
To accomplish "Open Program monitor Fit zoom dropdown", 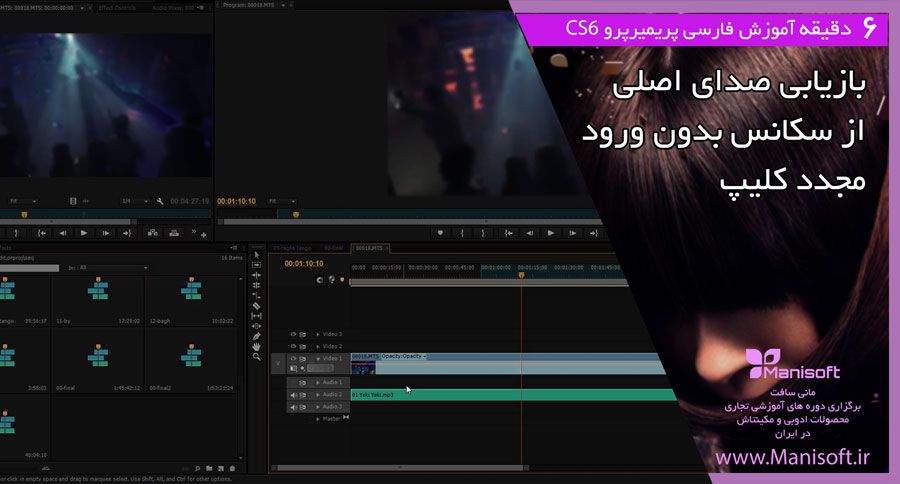I will (x=282, y=201).
